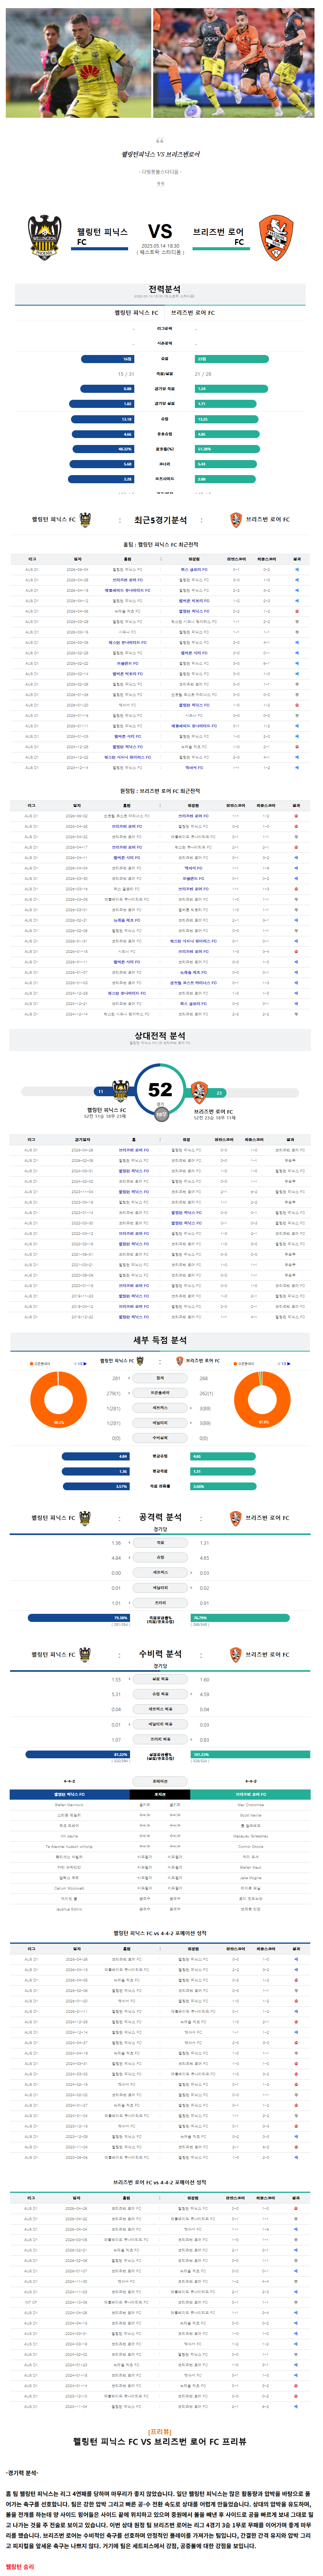
Task: Click the large 52 head-to-head total
Action: click(x=160, y=1090)
